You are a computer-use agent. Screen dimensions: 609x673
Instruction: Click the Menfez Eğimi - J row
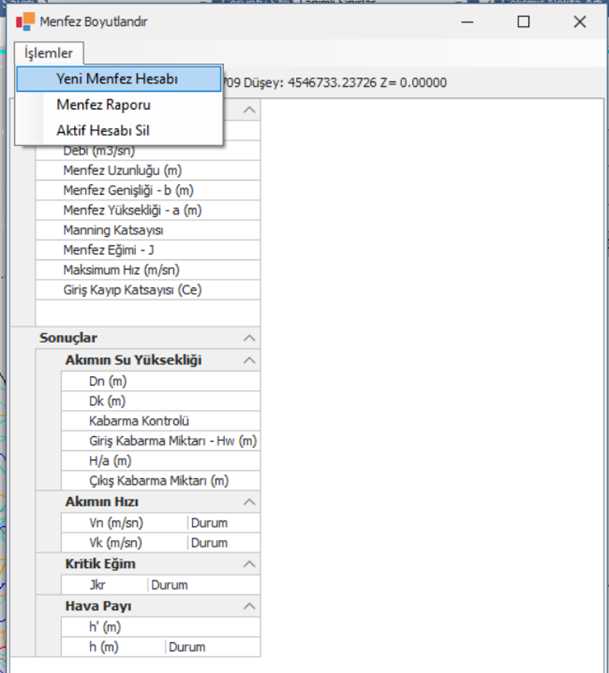148,250
